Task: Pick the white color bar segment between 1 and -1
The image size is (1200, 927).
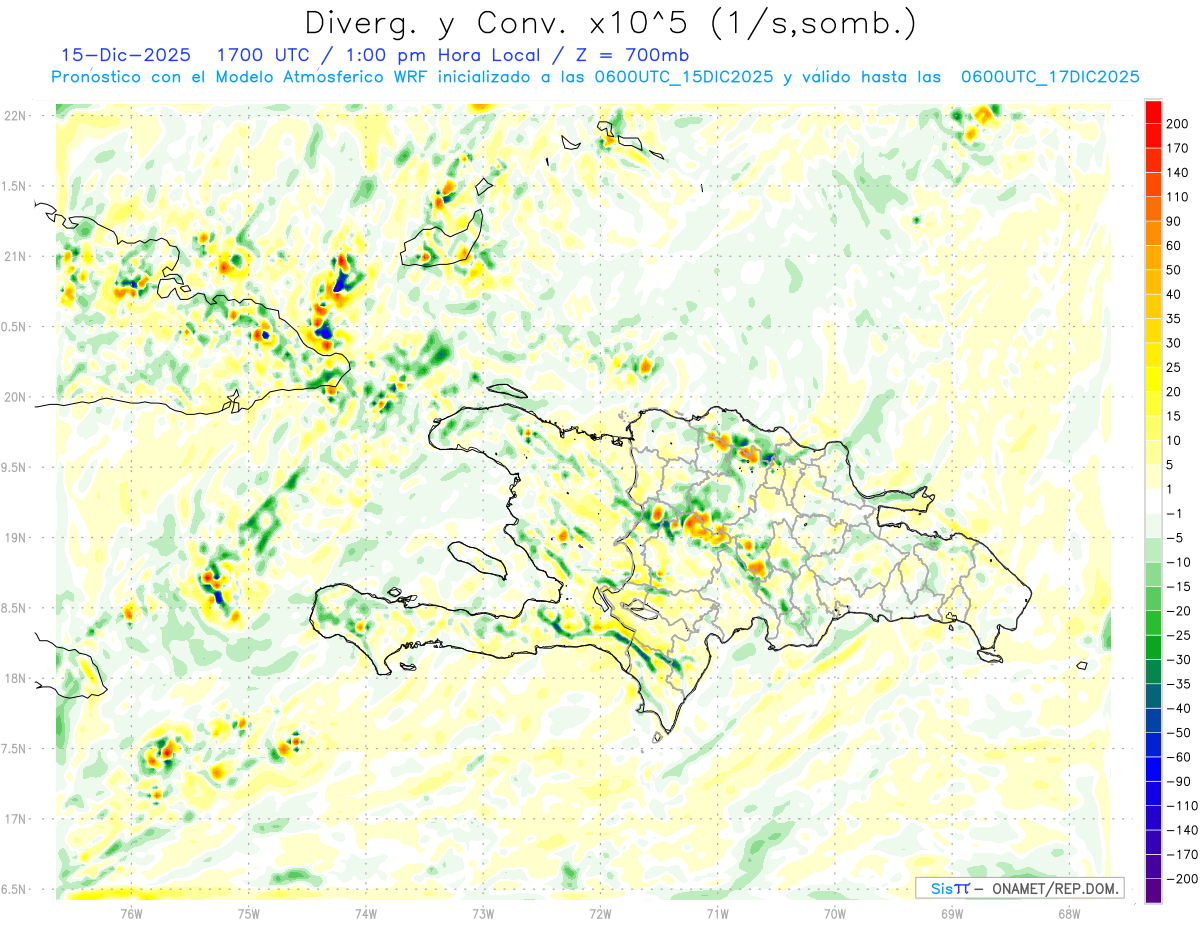Action: click(x=1154, y=501)
